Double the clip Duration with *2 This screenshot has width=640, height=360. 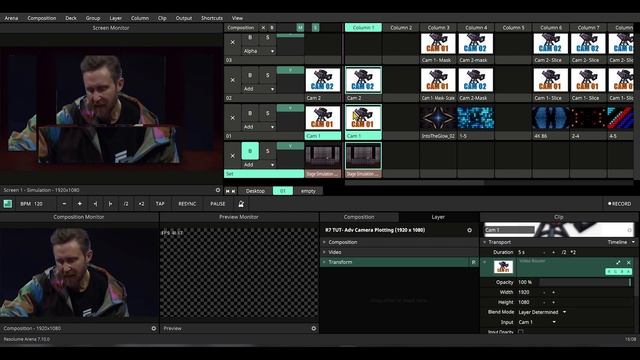coord(573,252)
